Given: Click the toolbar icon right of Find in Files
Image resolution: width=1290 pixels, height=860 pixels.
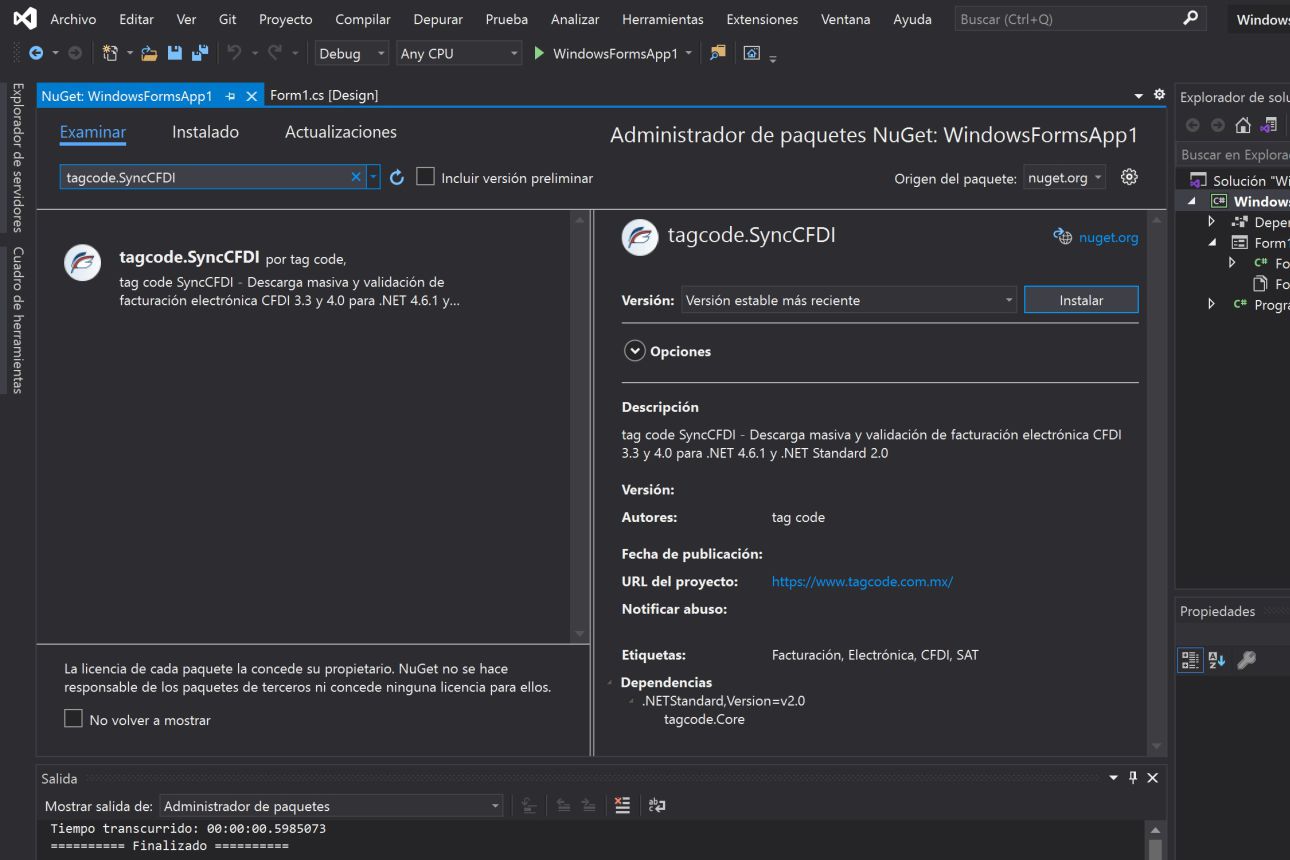Looking at the screenshot, I should click(x=752, y=53).
